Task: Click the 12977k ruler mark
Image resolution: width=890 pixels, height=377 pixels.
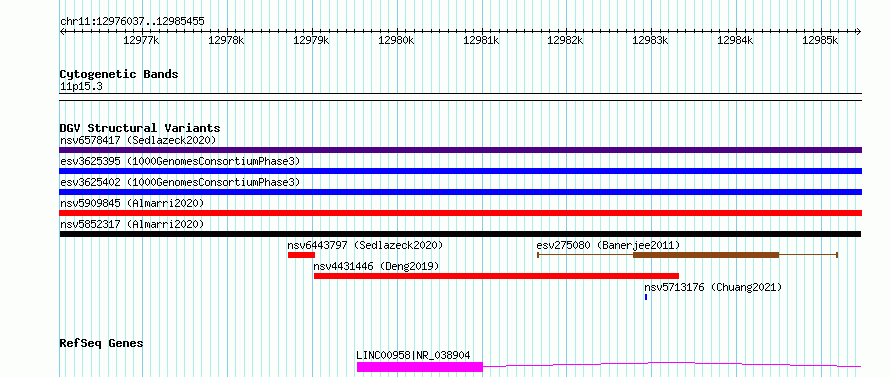Action: click(x=141, y=40)
